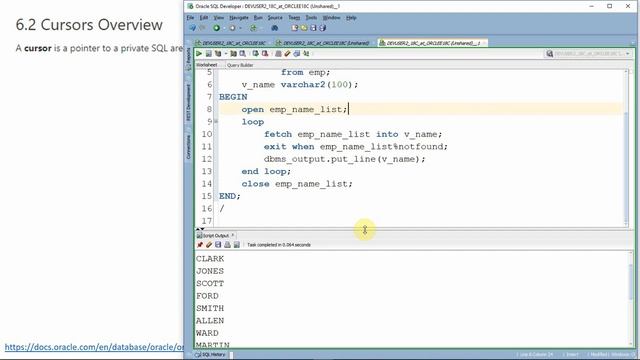
Task: Save the Script Output with disk icon
Action: tap(218, 244)
